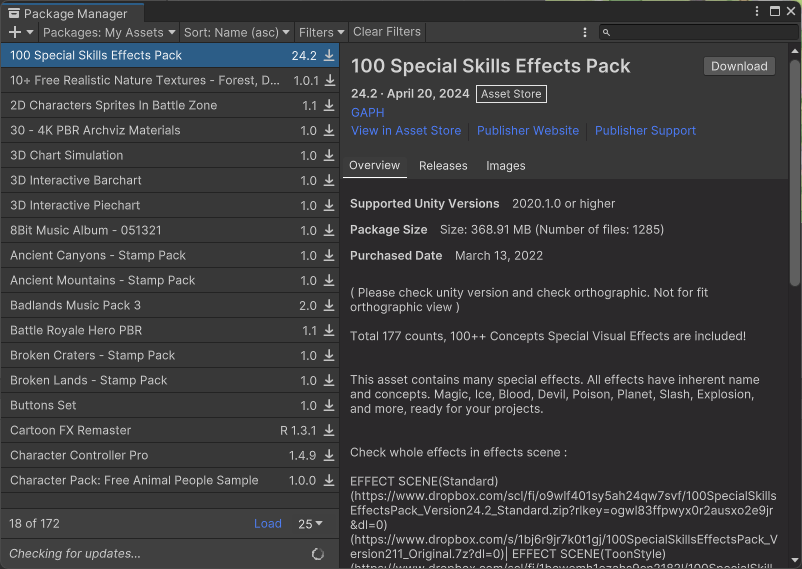Open the Filters dropdown
The width and height of the screenshot is (802, 569).
pyautogui.click(x=320, y=33)
